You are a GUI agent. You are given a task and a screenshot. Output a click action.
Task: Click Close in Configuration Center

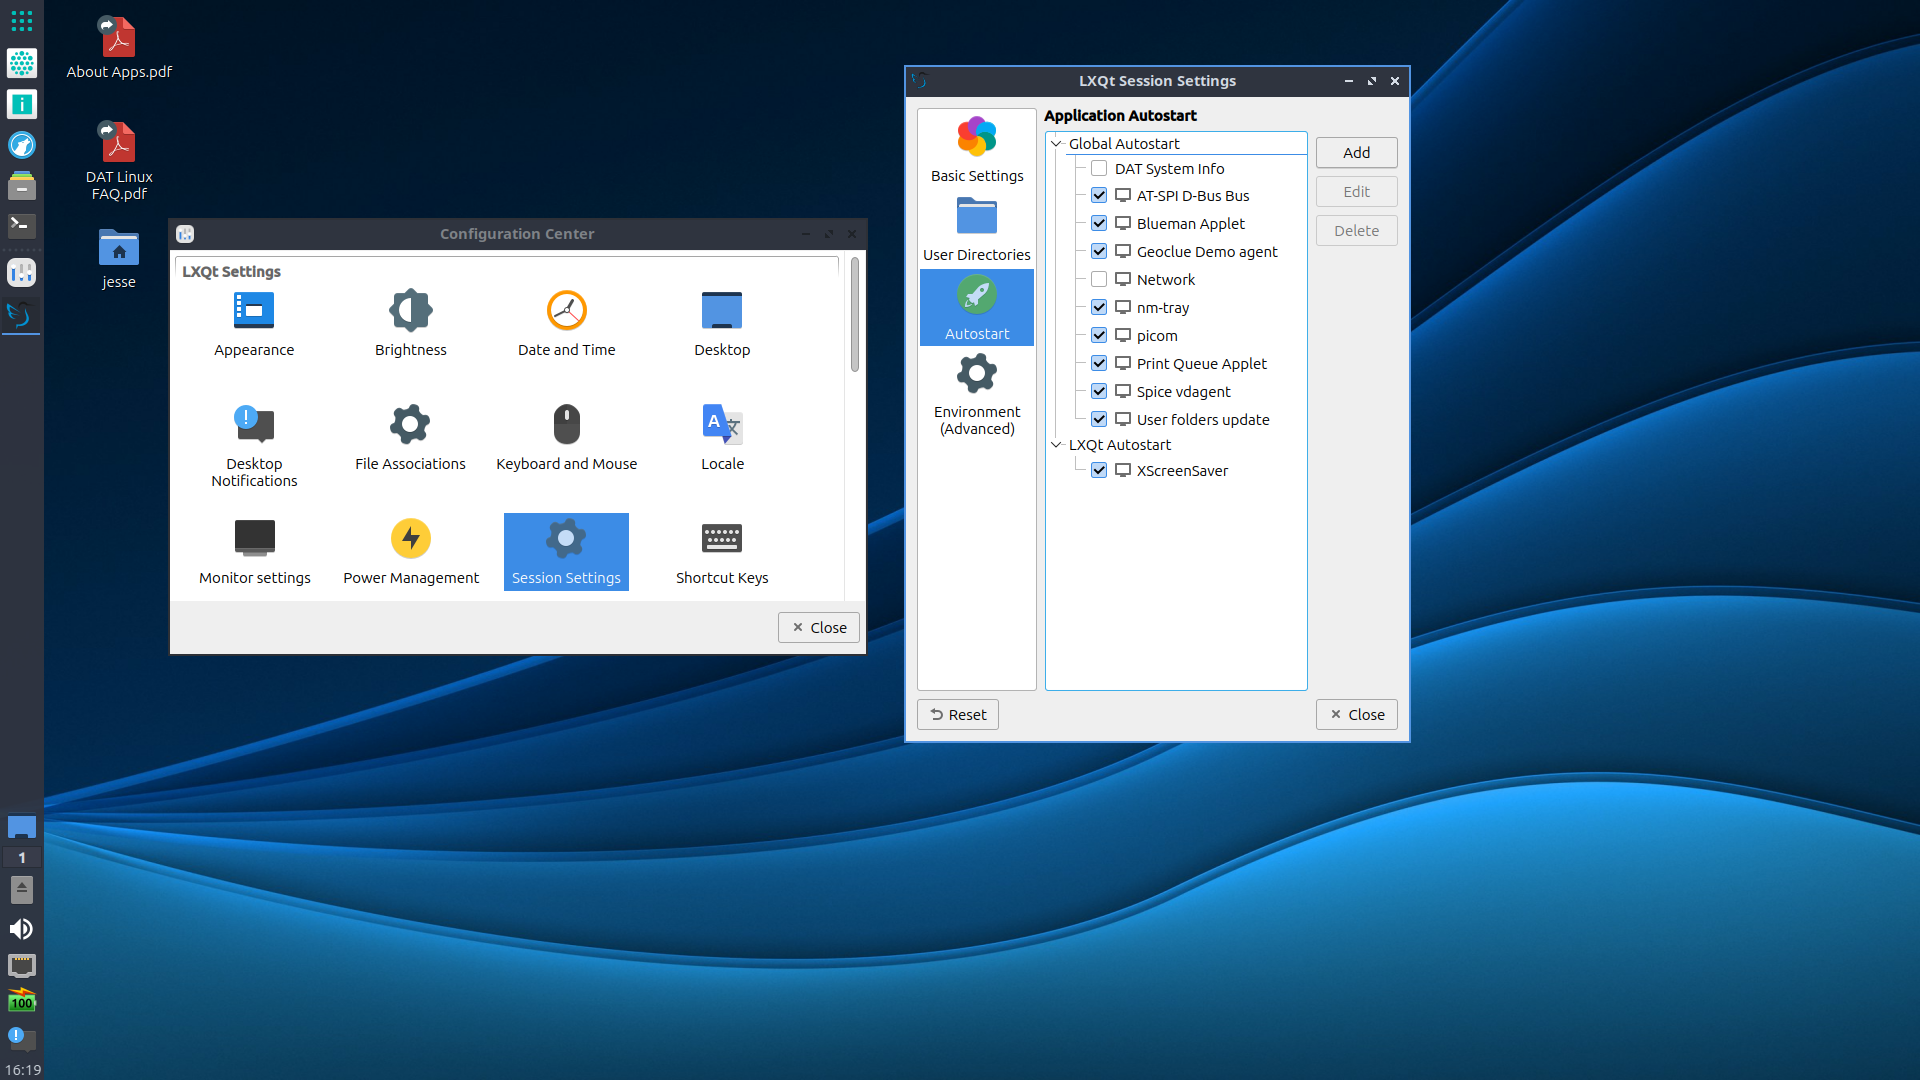819,627
